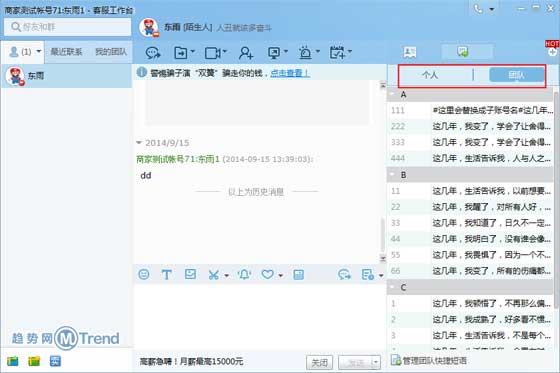Click the heart icon in input toolbar
560x373 pixels.
click(x=268, y=274)
